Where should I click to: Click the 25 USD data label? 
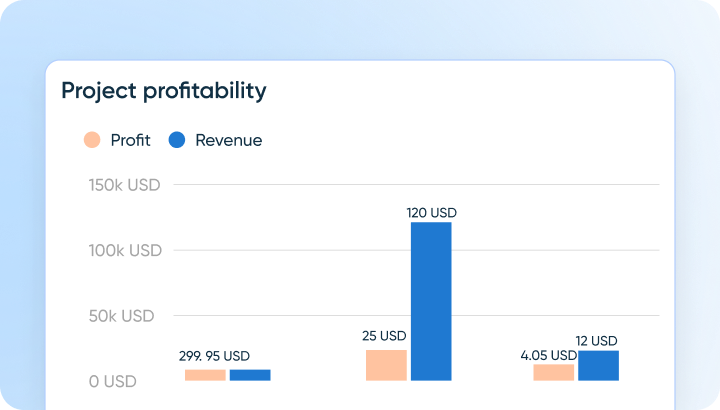pos(384,336)
